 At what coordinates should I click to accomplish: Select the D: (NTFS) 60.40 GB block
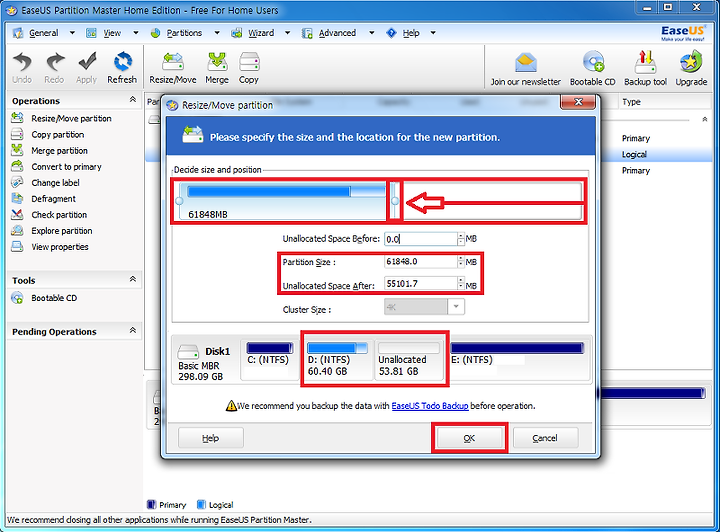point(337,360)
